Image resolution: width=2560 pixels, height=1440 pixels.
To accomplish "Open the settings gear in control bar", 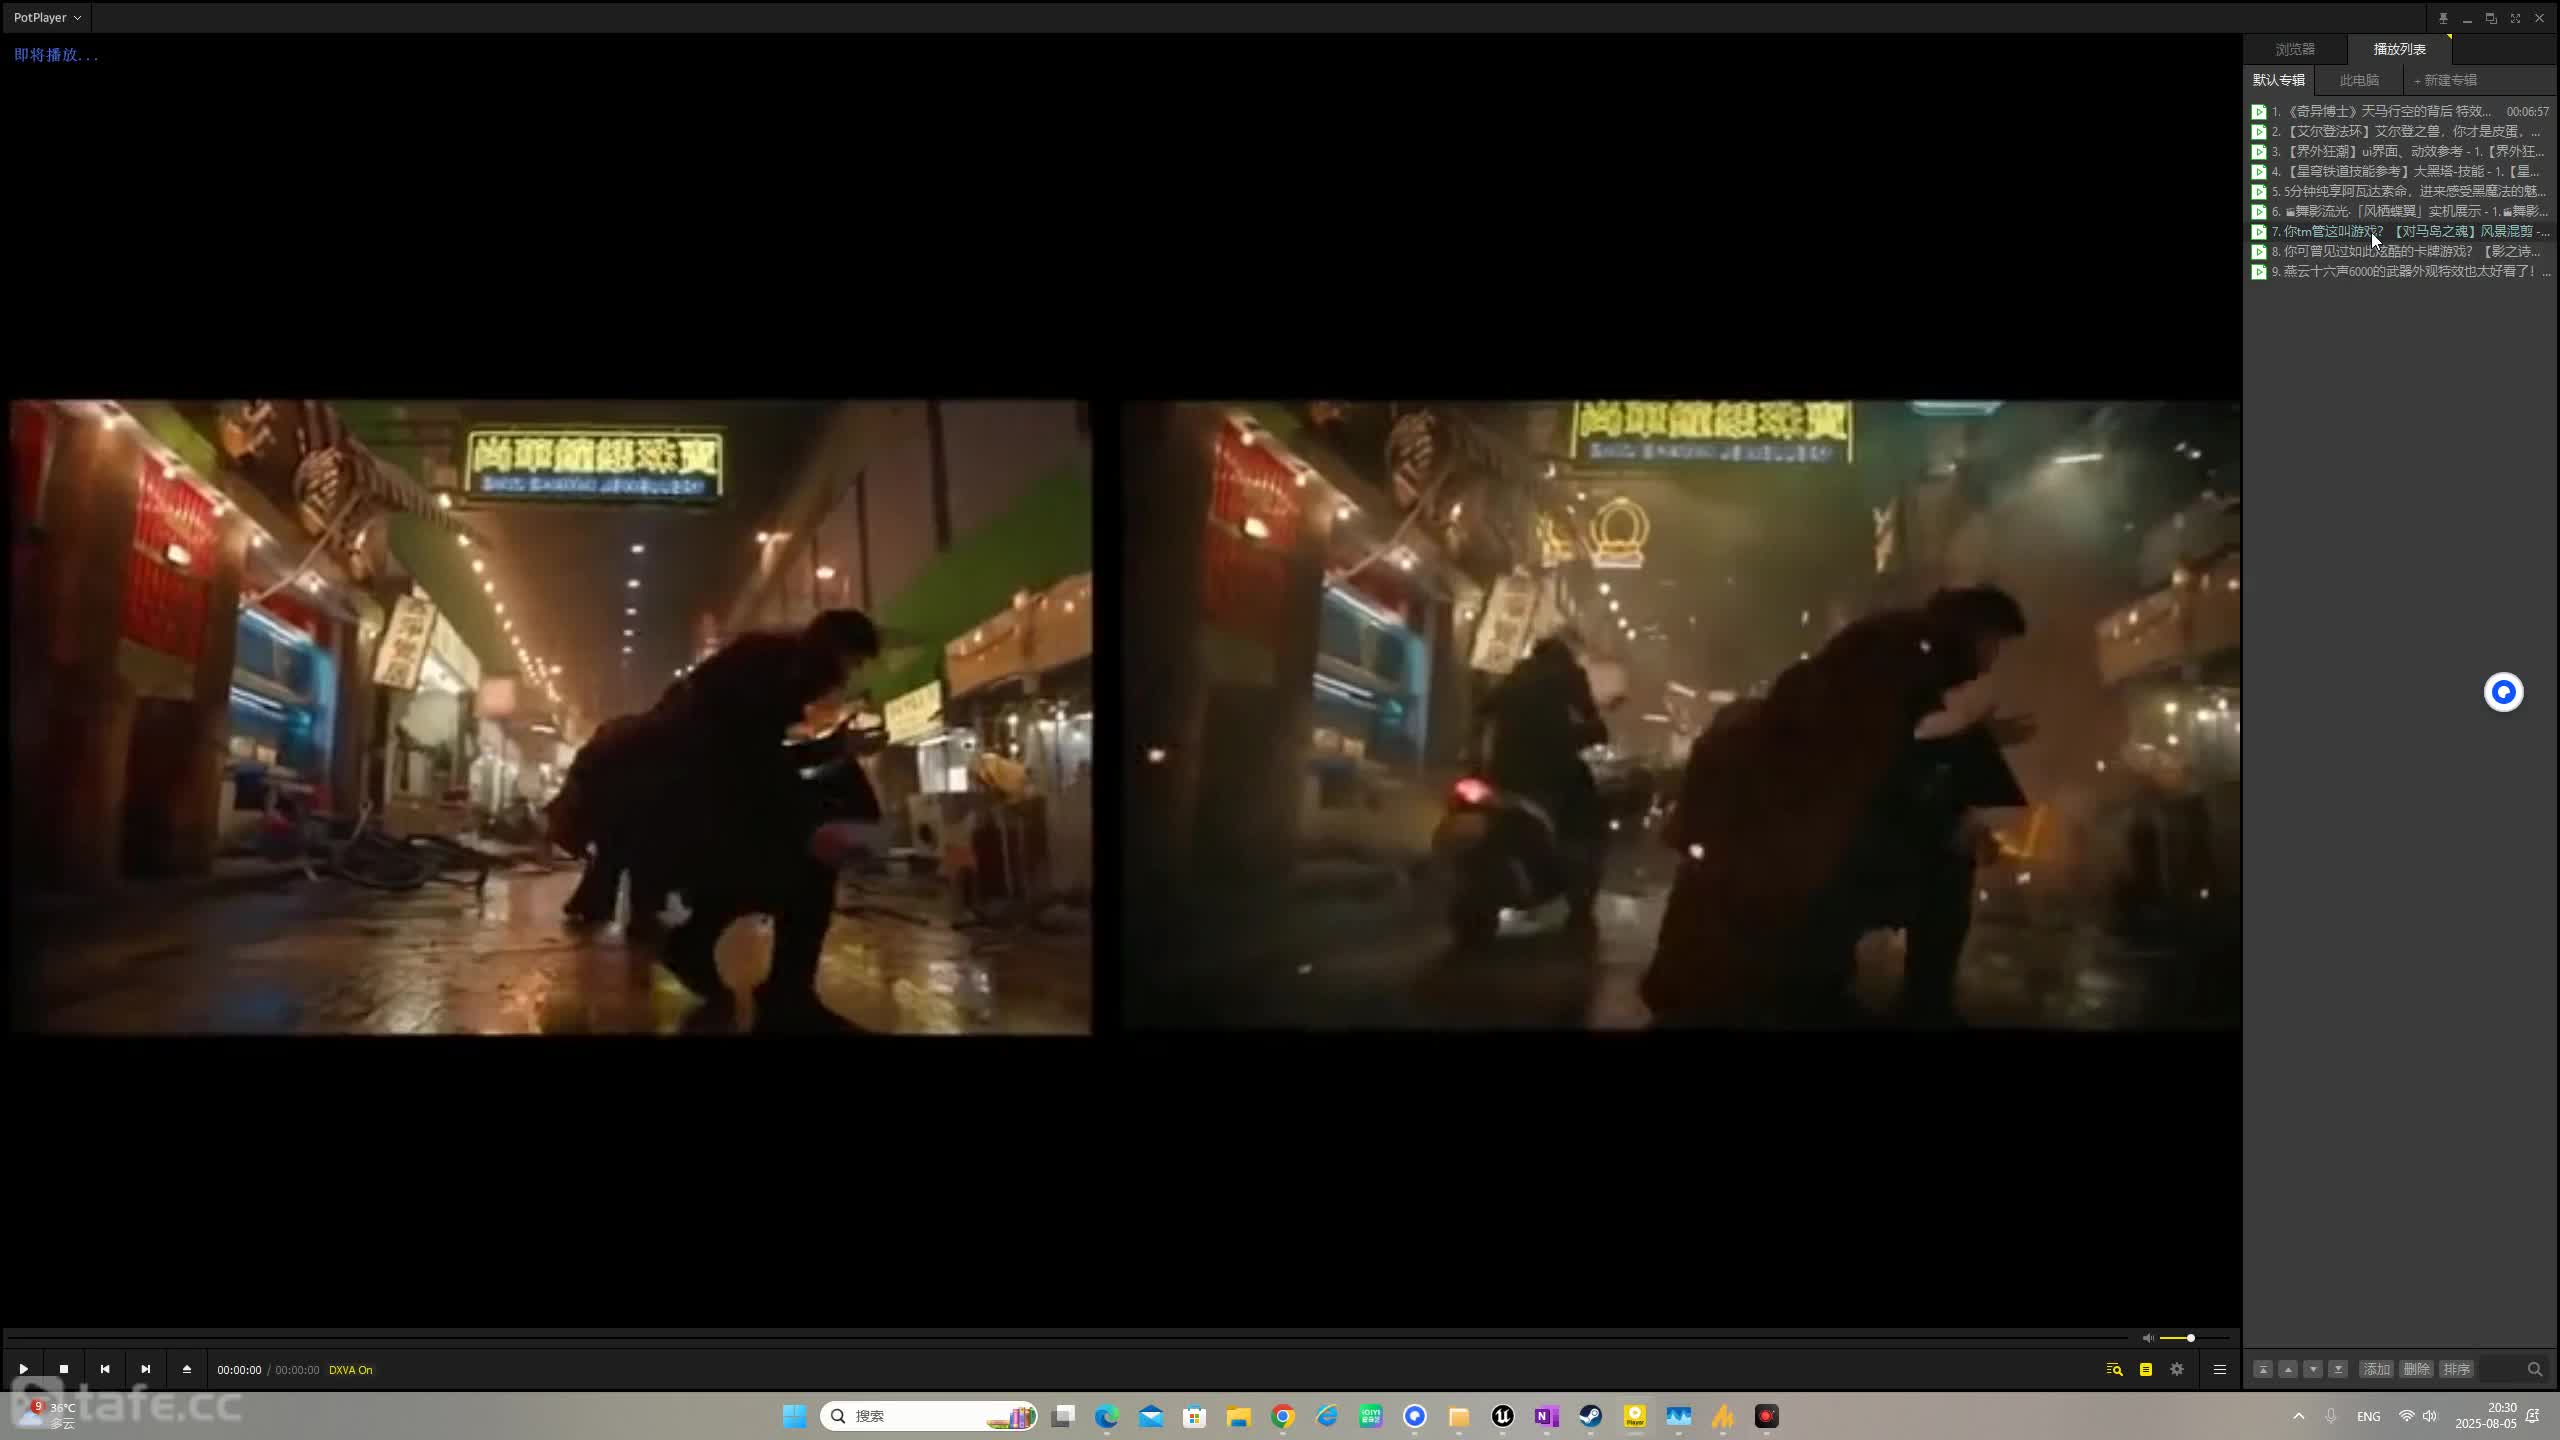I will 2177,1370.
